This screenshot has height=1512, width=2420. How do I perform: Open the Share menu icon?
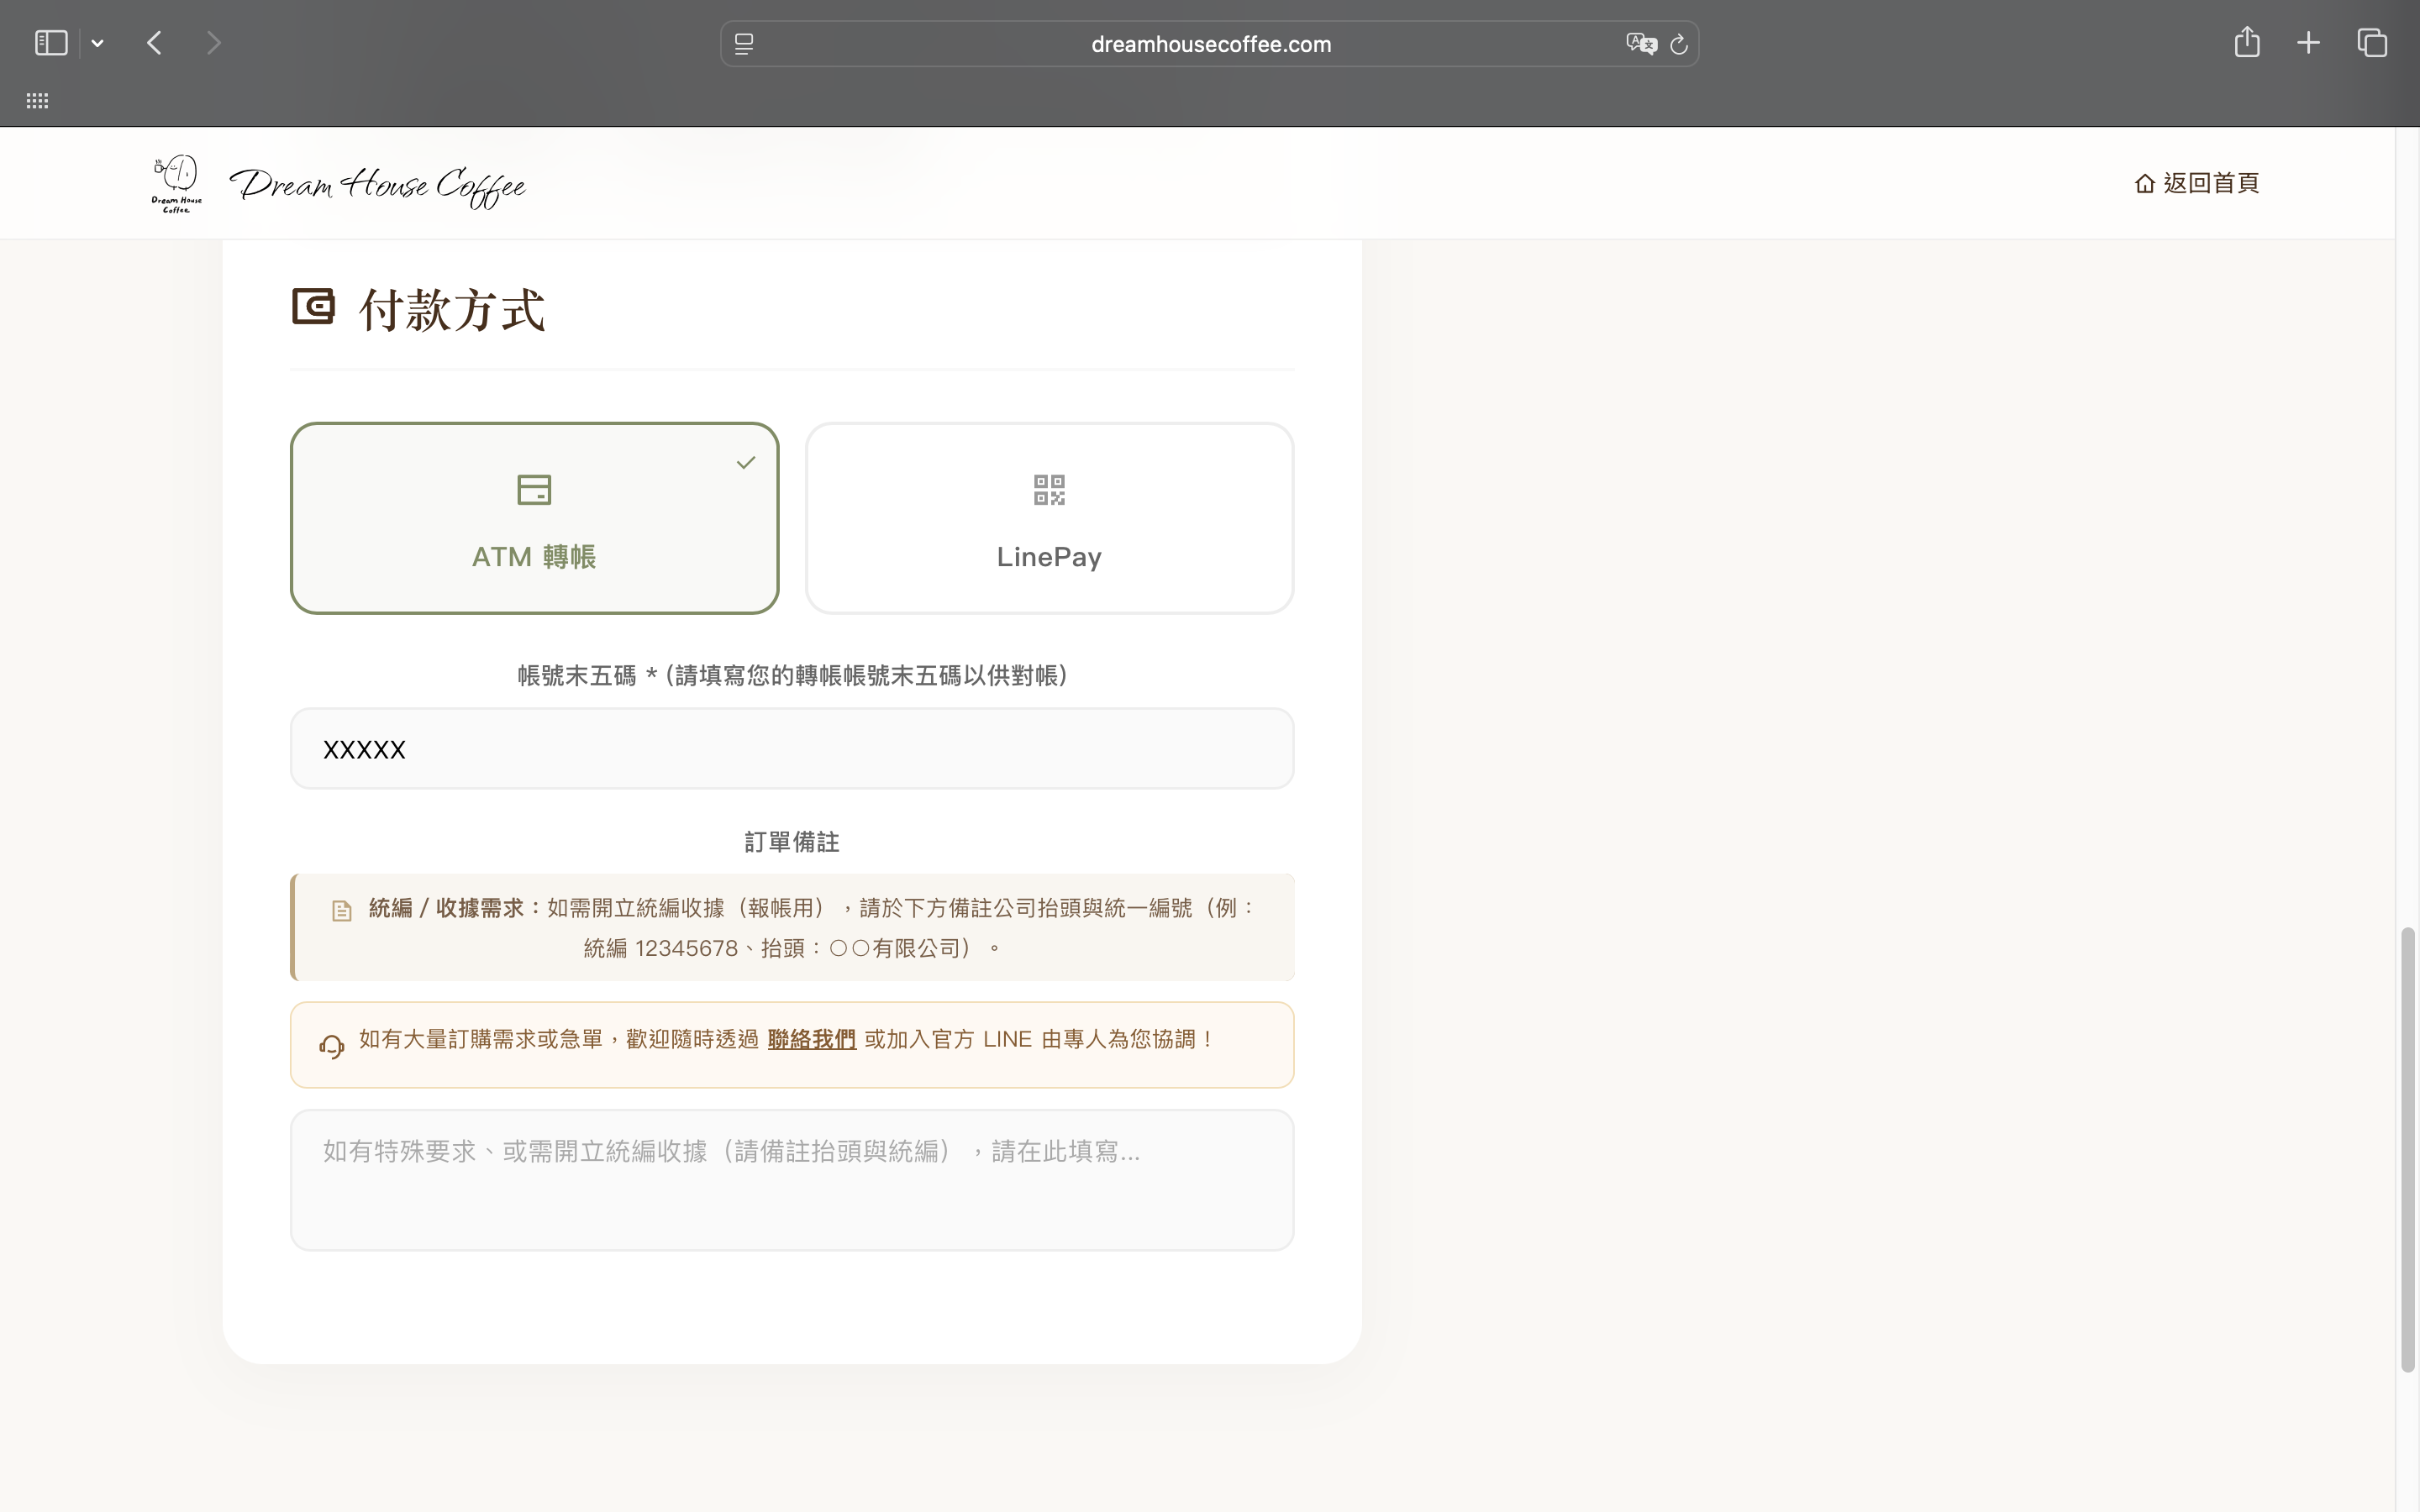pos(2247,42)
